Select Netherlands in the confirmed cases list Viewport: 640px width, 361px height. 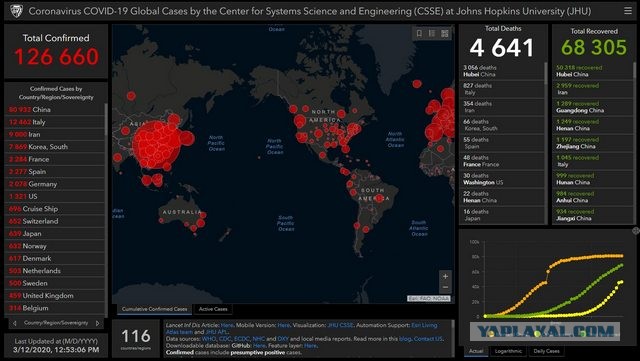pos(55,271)
